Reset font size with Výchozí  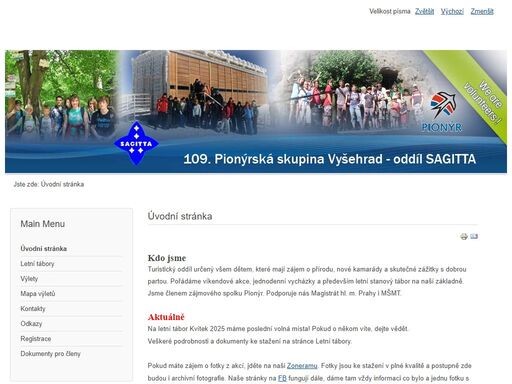[x=452, y=11]
